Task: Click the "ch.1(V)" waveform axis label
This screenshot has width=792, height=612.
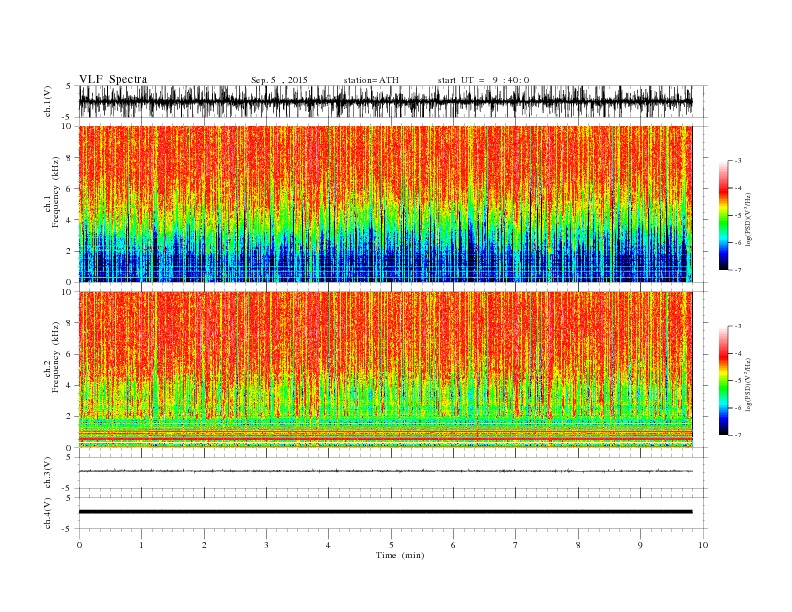Action: 48,101
